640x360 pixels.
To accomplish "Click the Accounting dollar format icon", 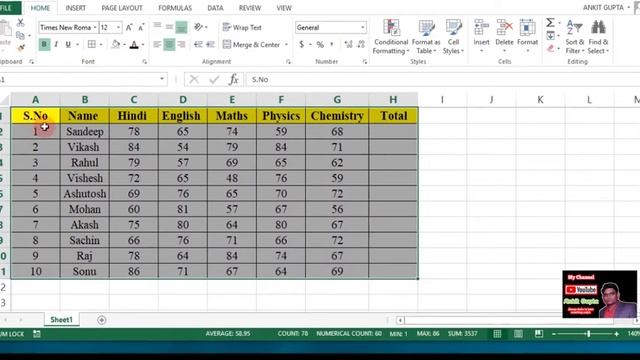I will pos(302,44).
